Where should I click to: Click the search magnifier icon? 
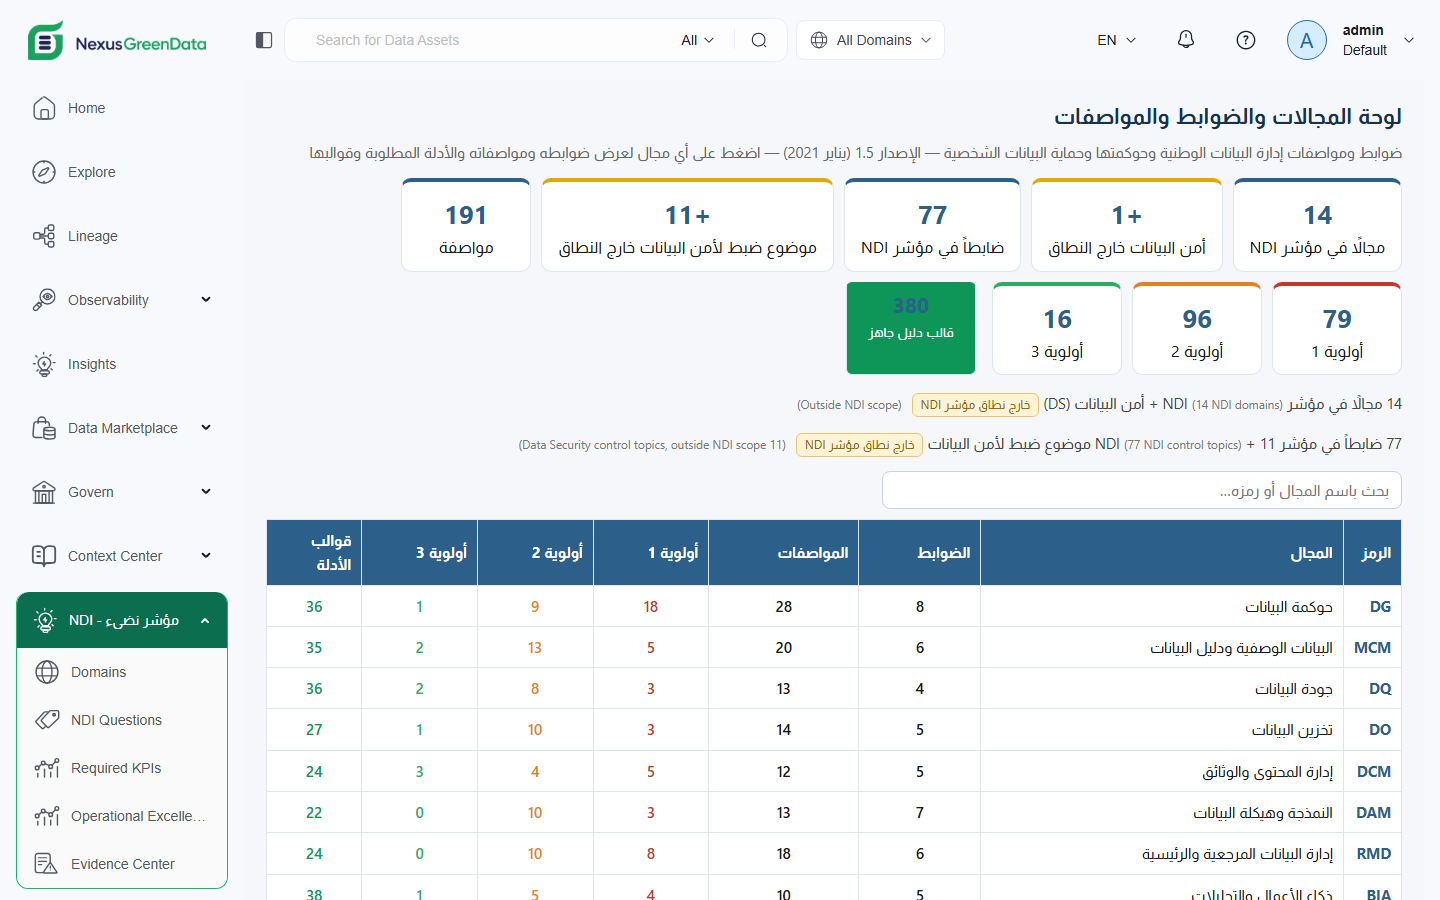tap(759, 40)
